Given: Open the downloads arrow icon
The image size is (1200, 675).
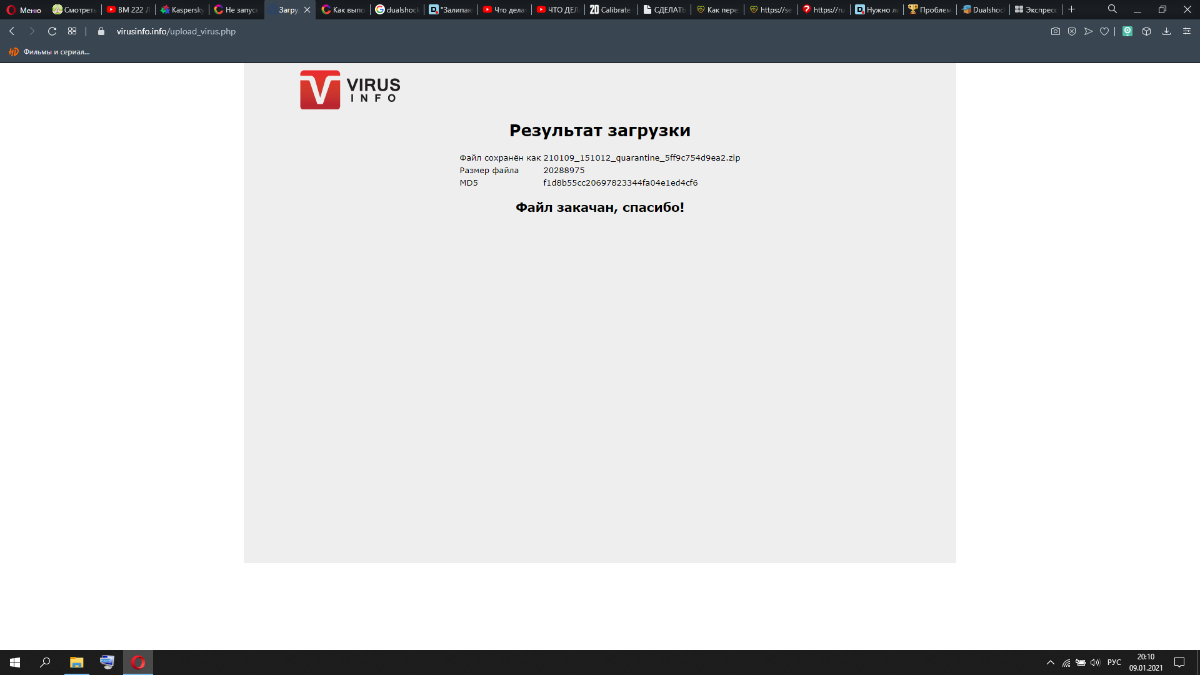Looking at the screenshot, I should tap(1166, 31).
